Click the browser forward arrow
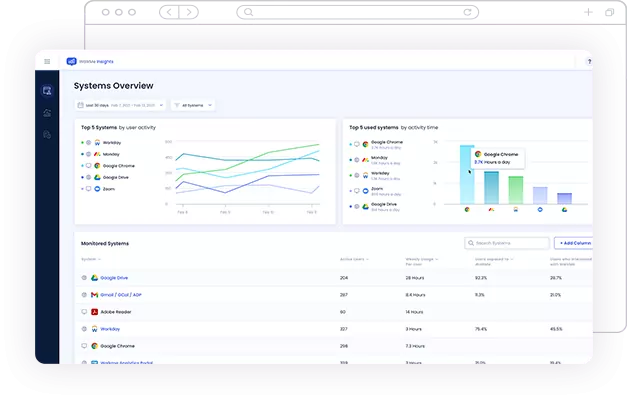Screen dimensions: 628x399 click(189, 12)
